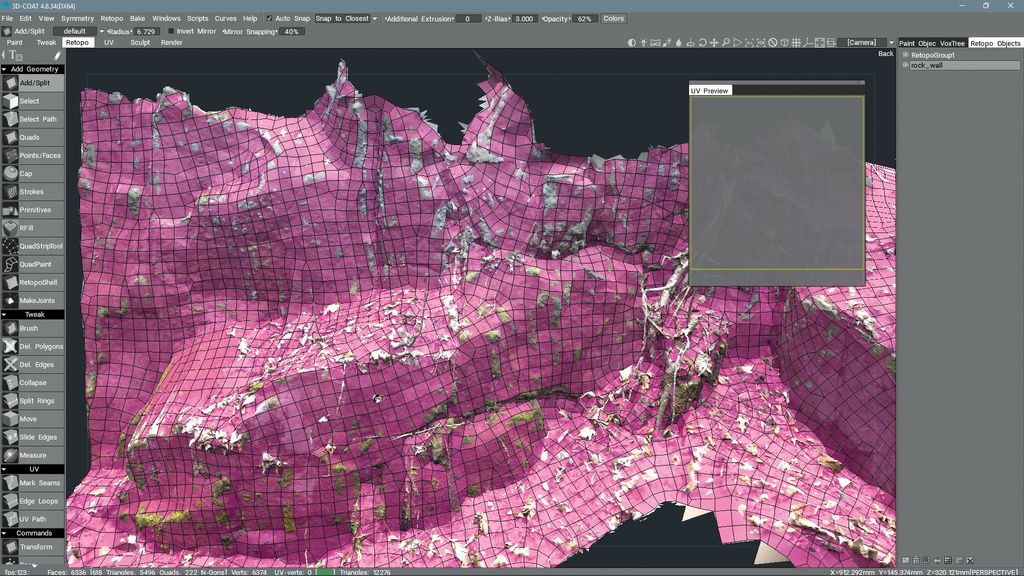This screenshot has width=1024, height=576.
Task: Enable the Invert Mirror checkbox
Action: point(171,31)
